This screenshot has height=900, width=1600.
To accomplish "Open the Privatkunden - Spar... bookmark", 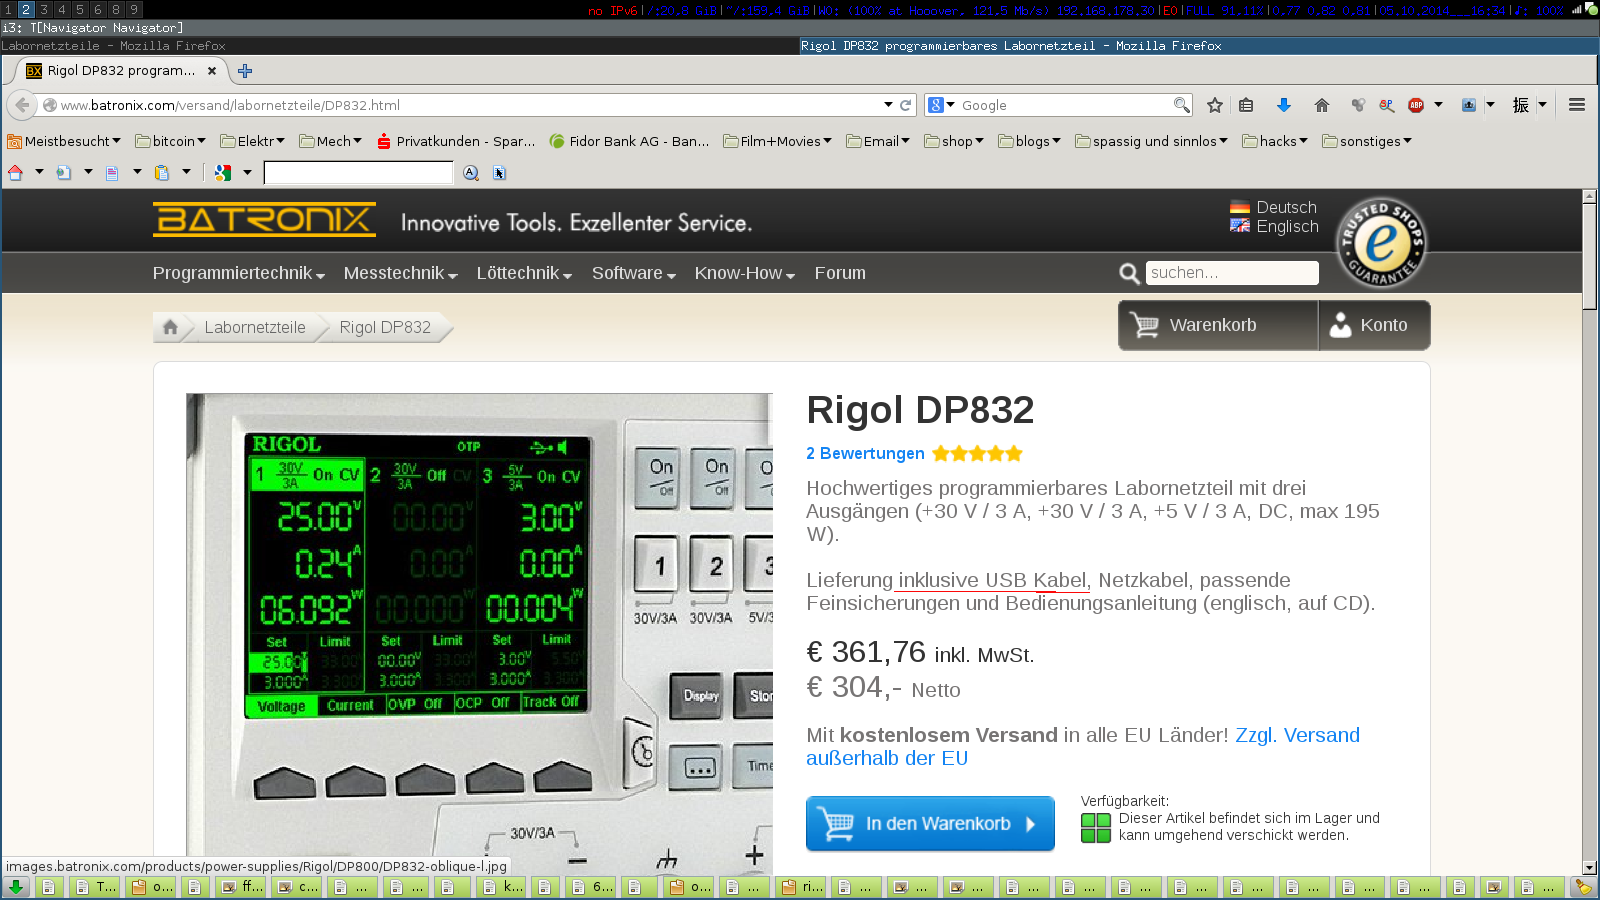I will (x=456, y=142).
